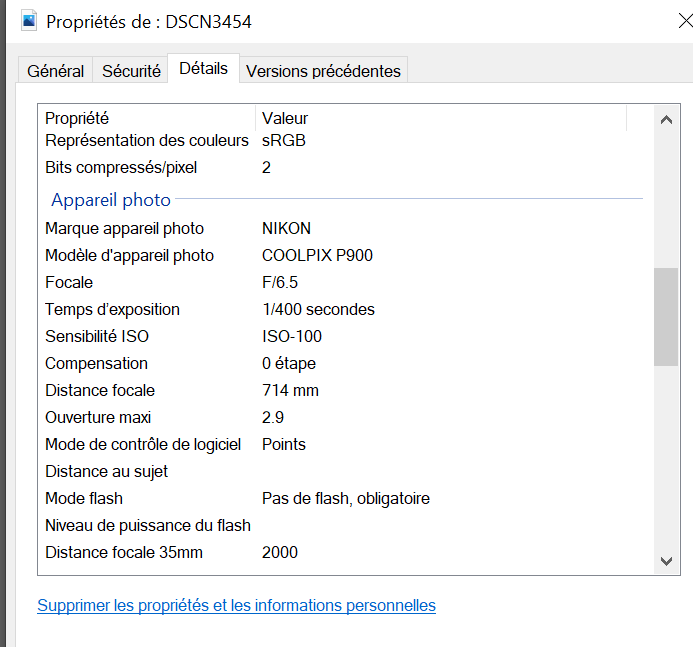Select the Appareil photo section heading
This screenshot has width=693, height=647.
pyautogui.click(x=111, y=200)
